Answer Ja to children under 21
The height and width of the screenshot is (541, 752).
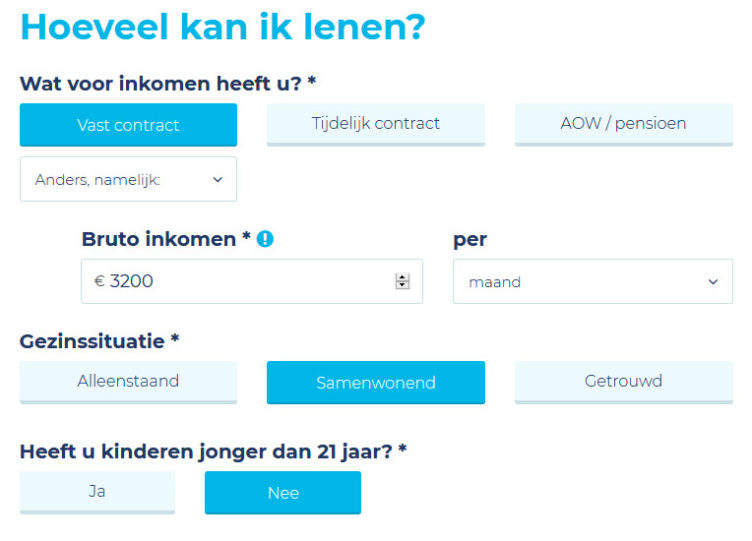tap(97, 491)
